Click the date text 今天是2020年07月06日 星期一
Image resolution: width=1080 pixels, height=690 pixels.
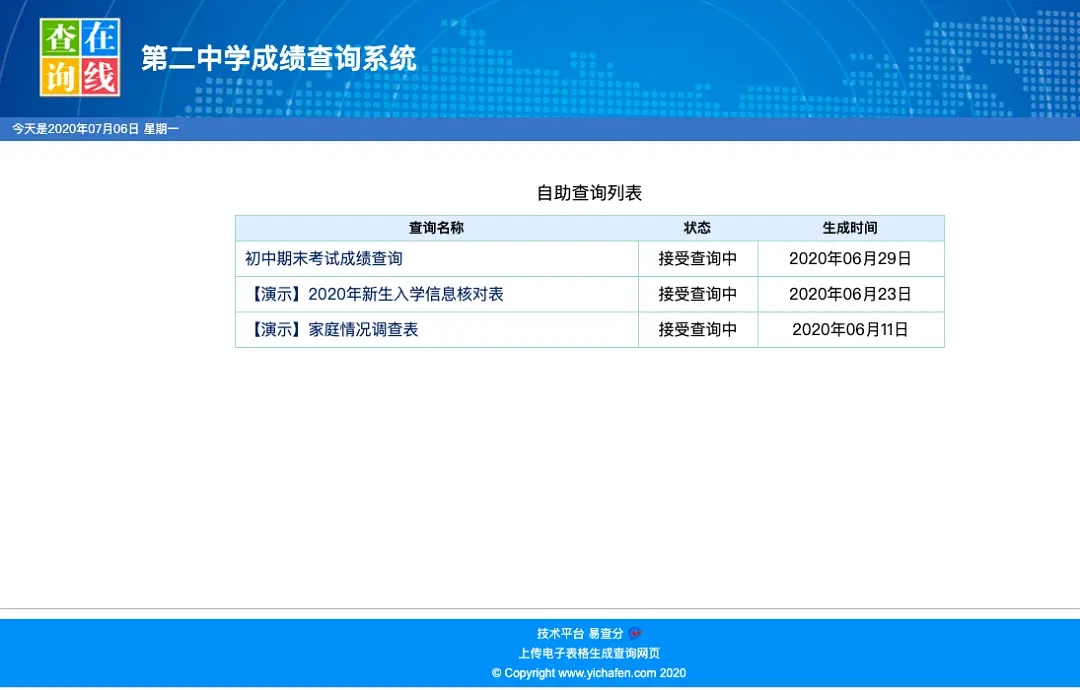(x=96, y=129)
